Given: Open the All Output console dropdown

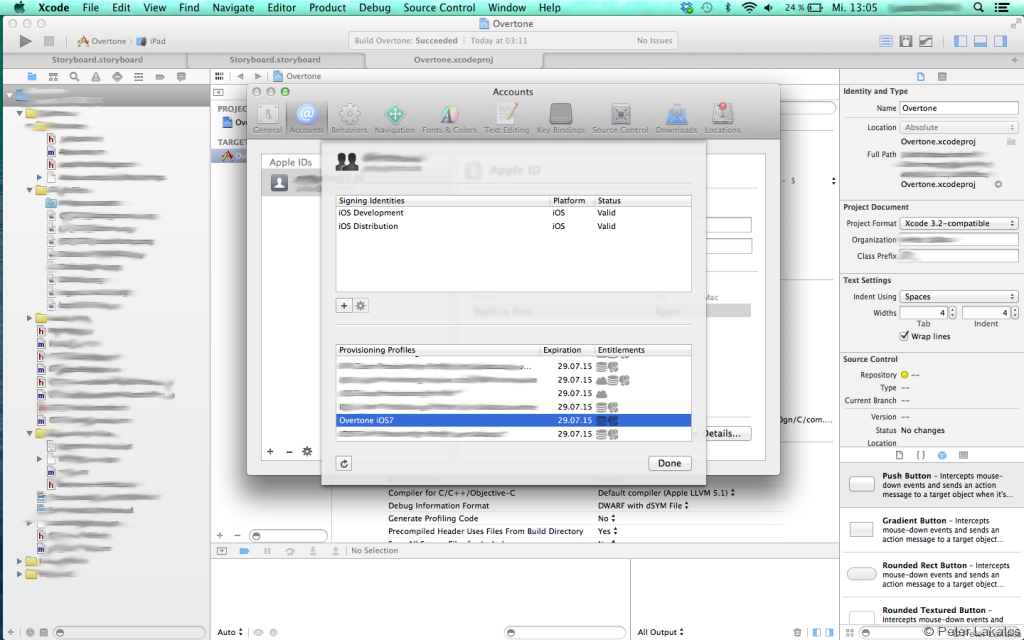Looking at the screenshot, I should click(661, 632).
